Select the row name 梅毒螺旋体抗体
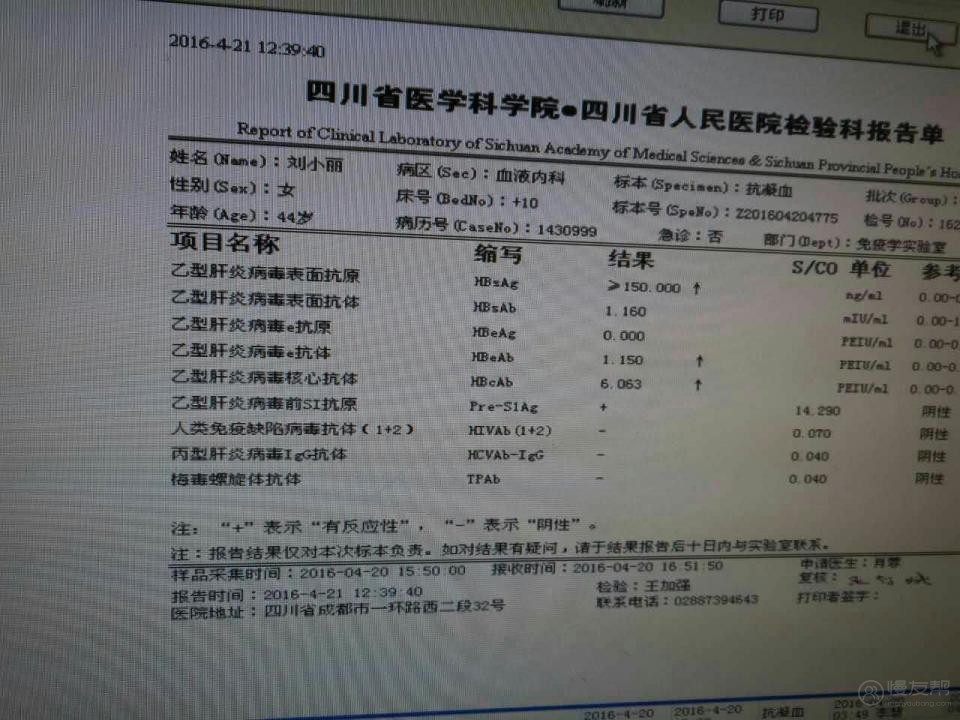The height and width of the screenshot is (720, 960). point(236,479)
